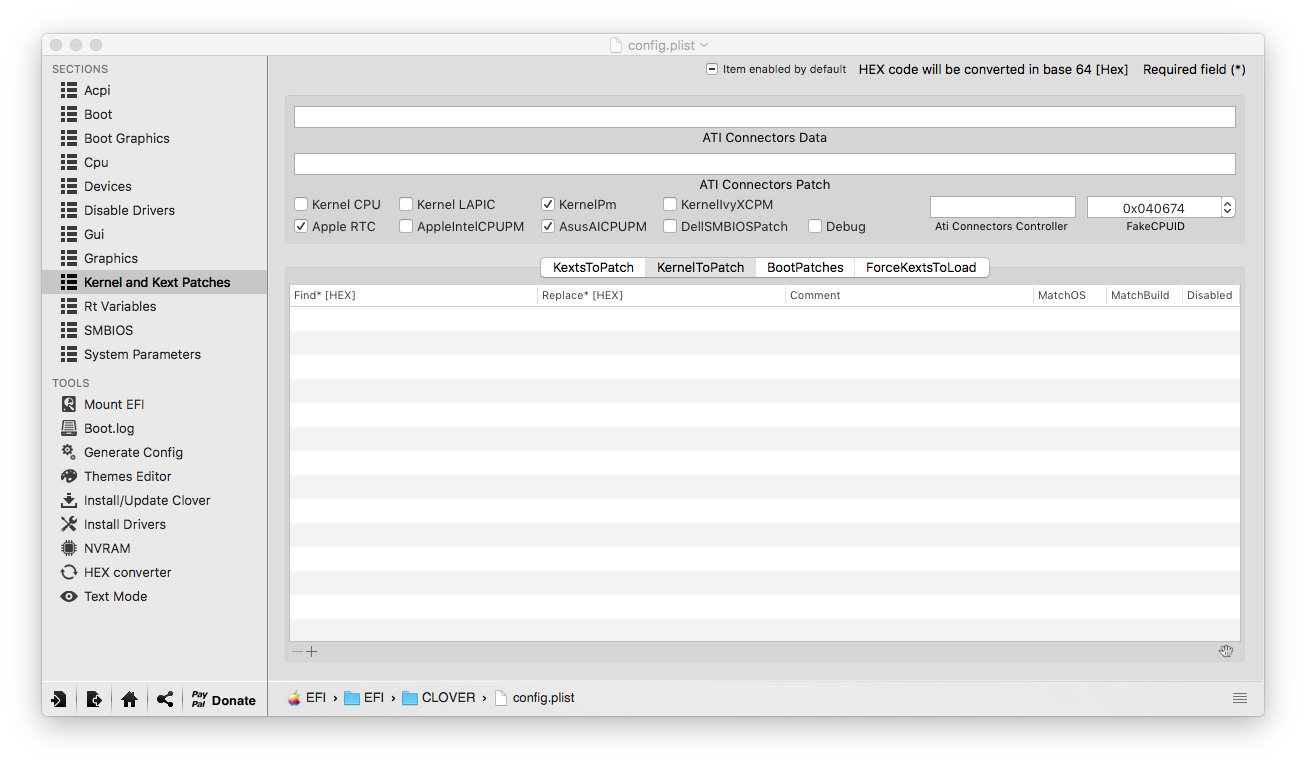The width and height of the screenshot is (1306, 766).
Task: Switch to the KernelToPatch tab
Action: (700, 267)
